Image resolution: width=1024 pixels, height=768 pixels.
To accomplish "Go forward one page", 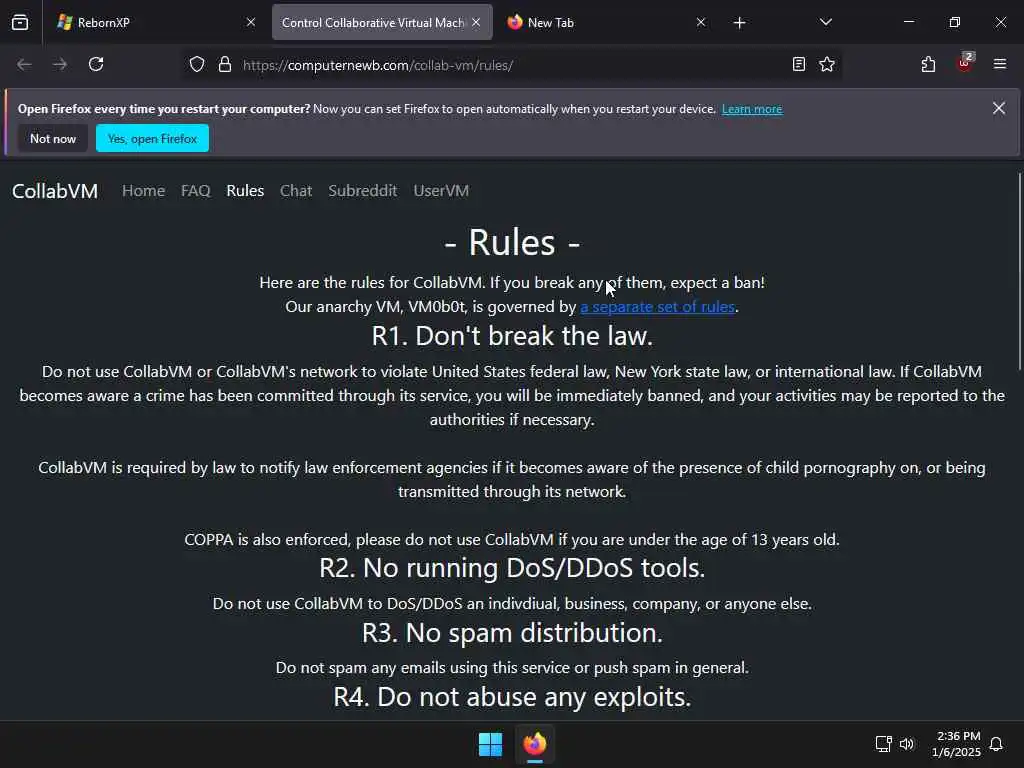I will point(59,64).
